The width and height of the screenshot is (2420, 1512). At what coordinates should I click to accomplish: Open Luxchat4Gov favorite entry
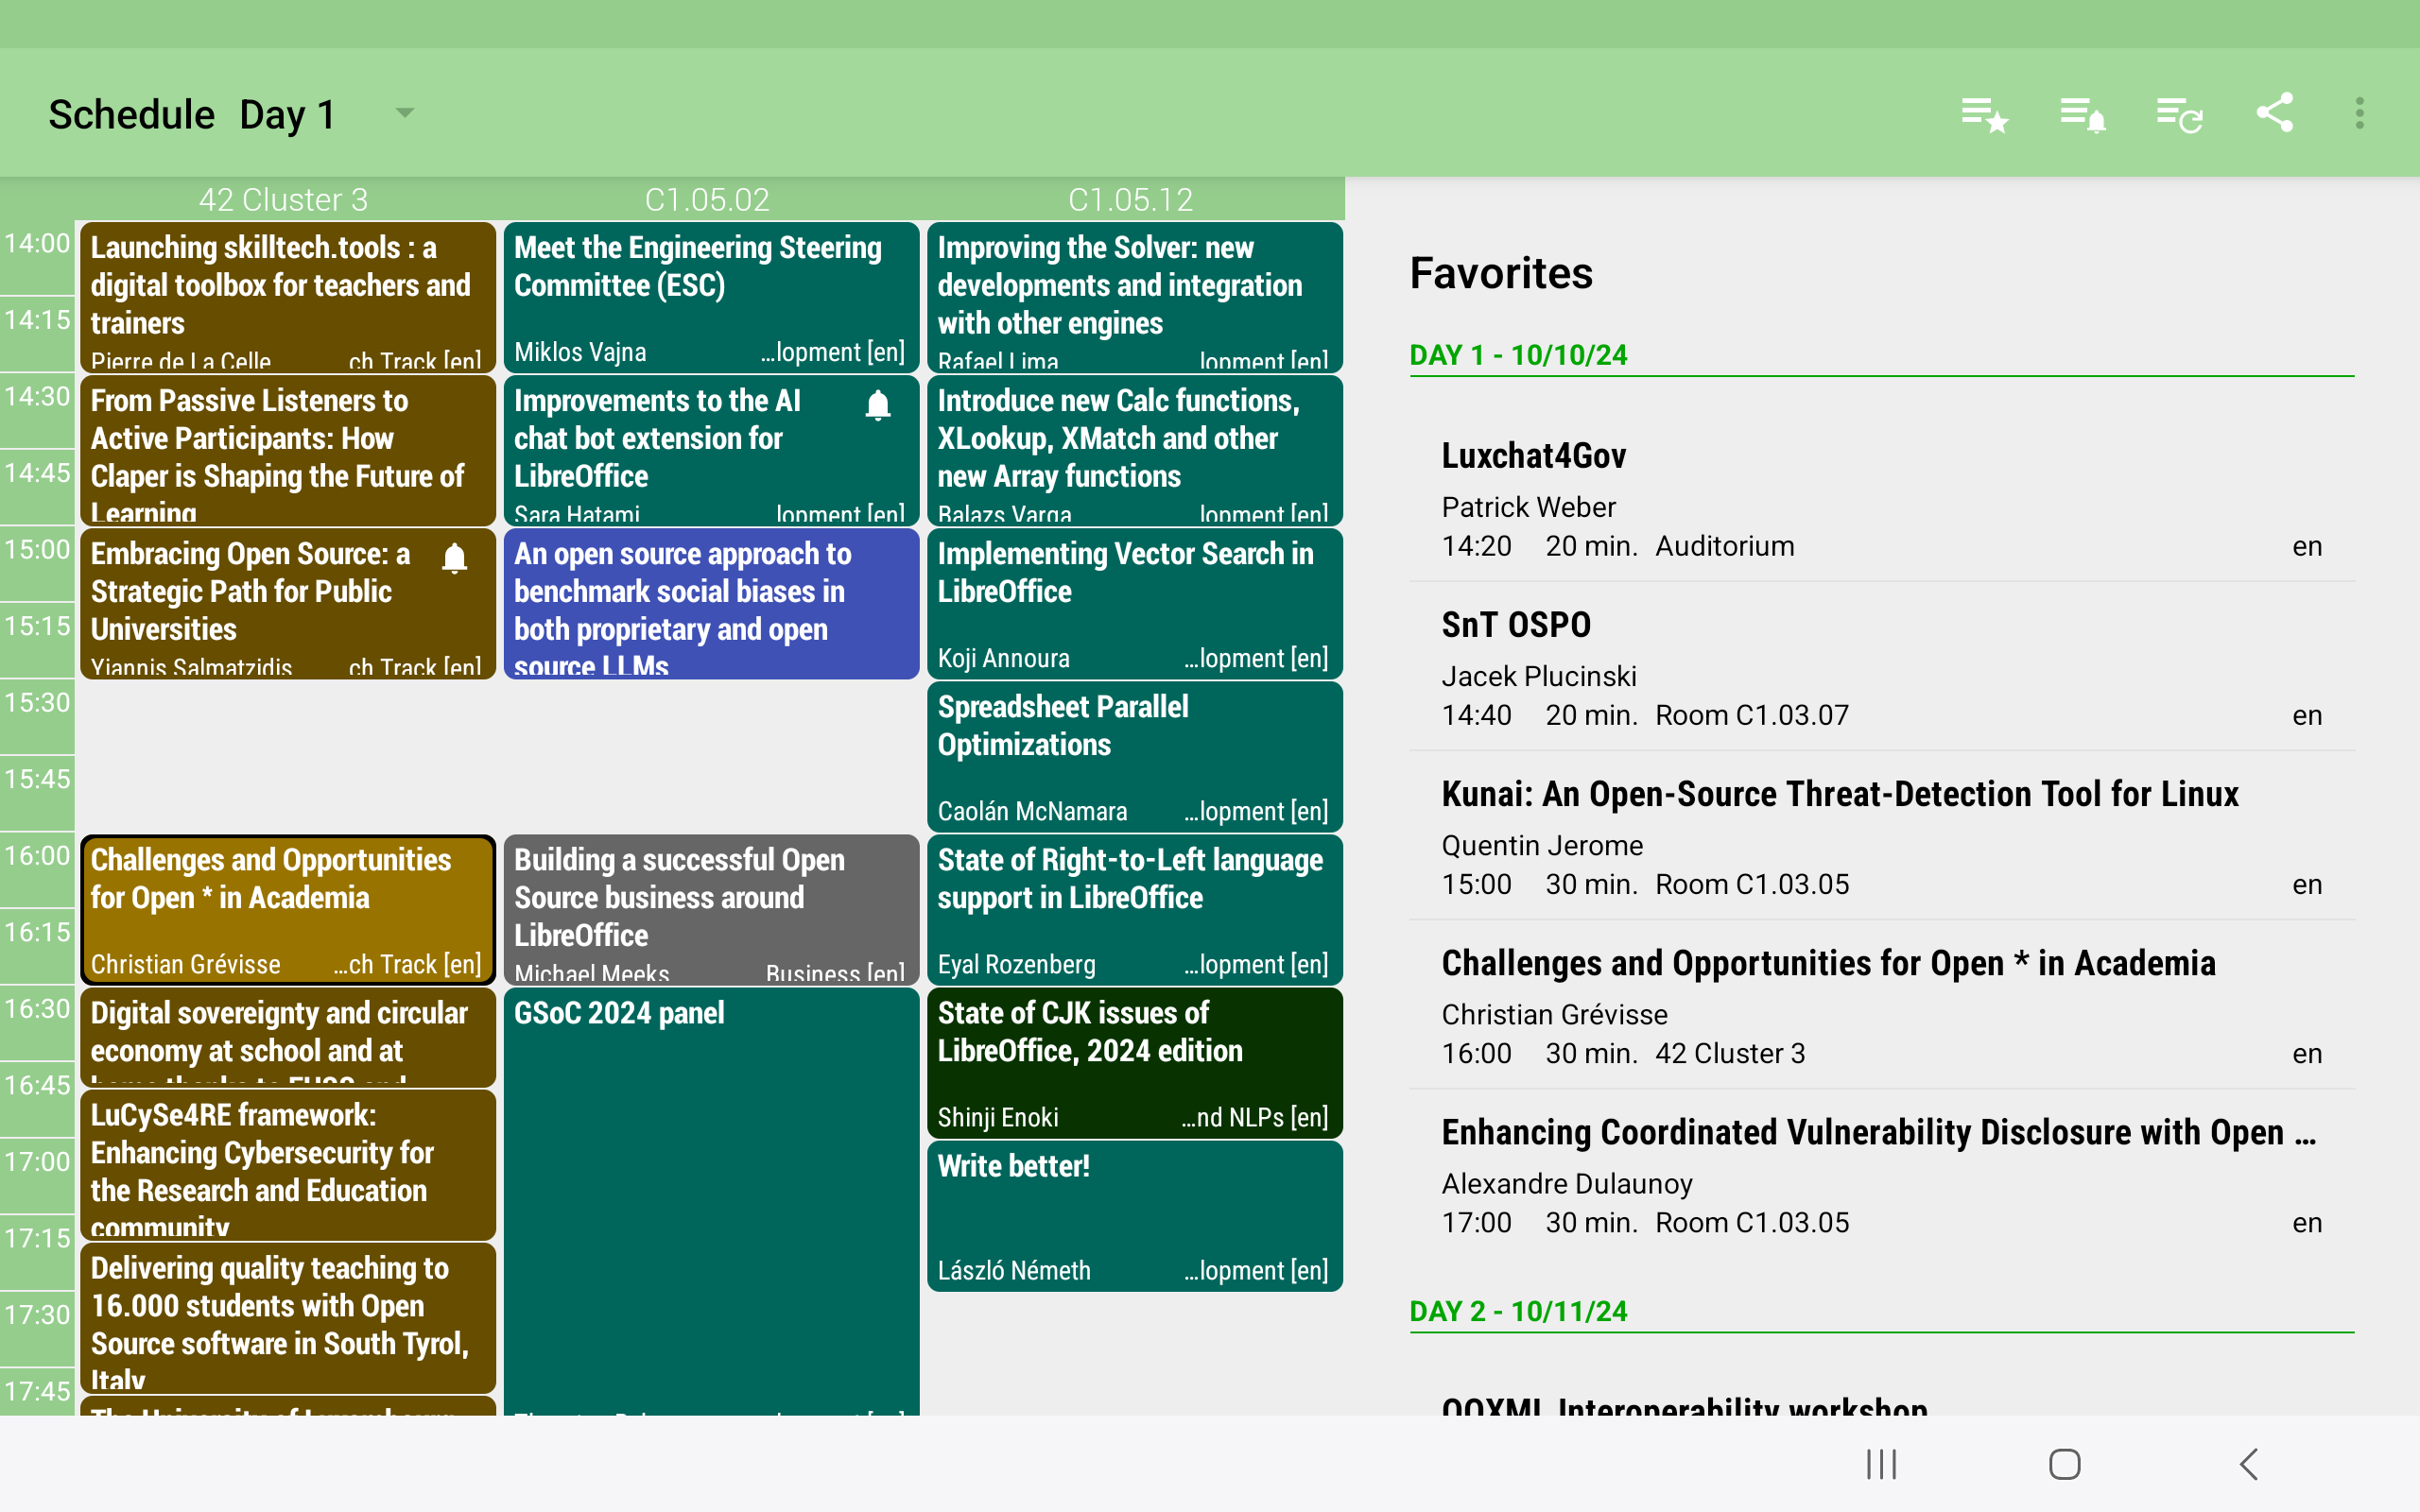[1882, 498]
